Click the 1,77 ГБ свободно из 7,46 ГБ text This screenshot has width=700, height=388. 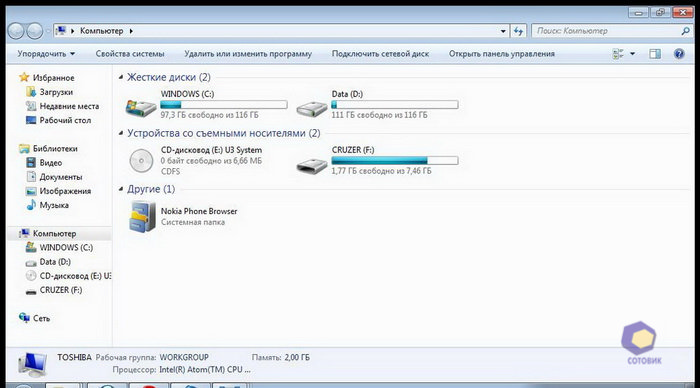[x=381, y=171]
